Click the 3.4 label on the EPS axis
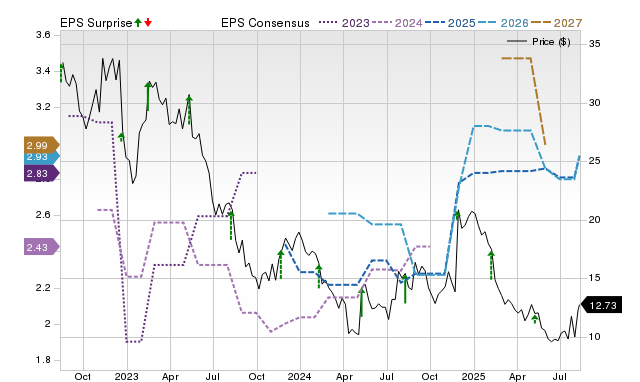Screen dimensions: 640x382 [x=43, y=71]
